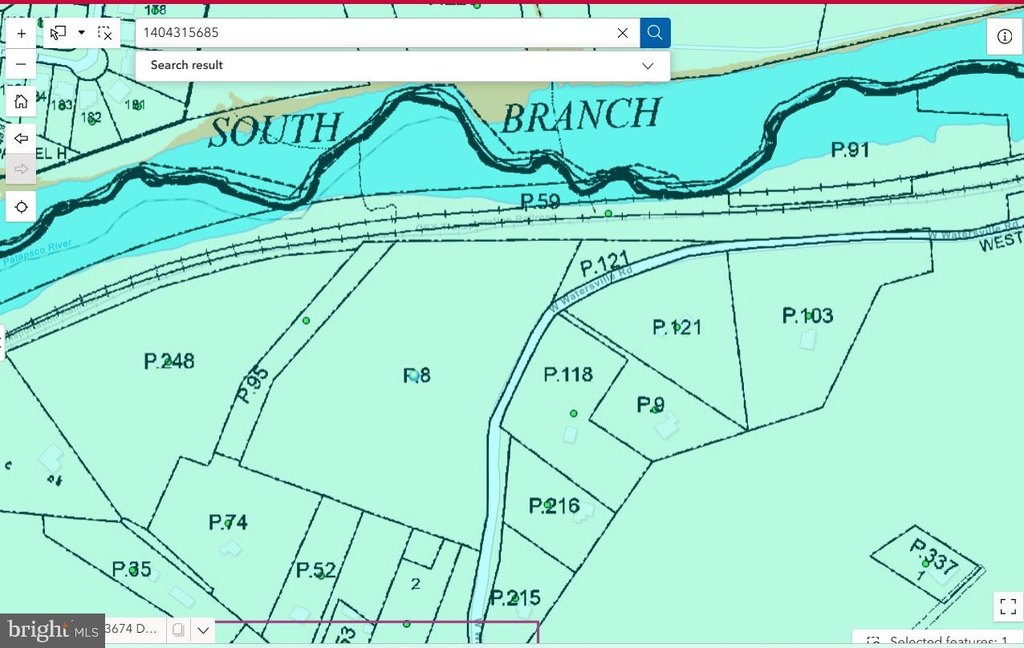This screenshot has height=648, width=1024.
Task: Open the map information panel
Action: point(1004,37)
